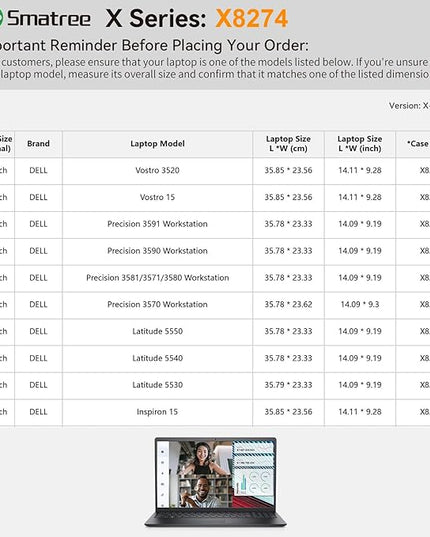Click the inch size cell in Precision 3591 row

click(360, 224)
